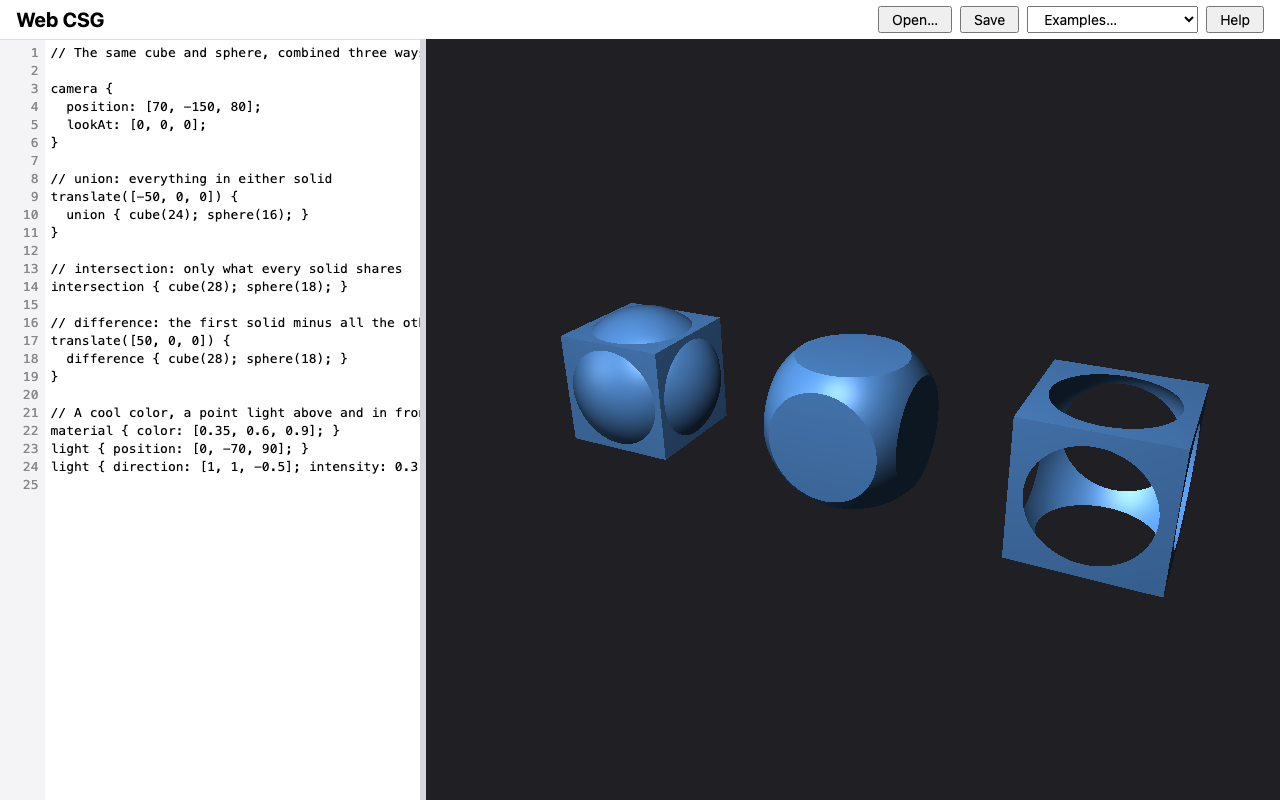Click line 'position: [70, -150, 80];'

(x=163, y=107)
